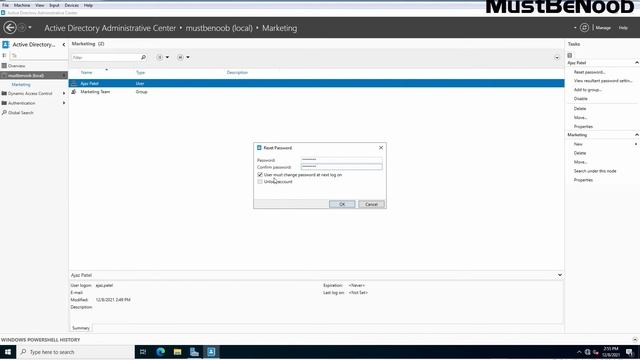The height and width of the screenshot is (360, 640).
Task: Collapse the Ajaz Patel tasks section
Action: pyautogui.click(x=636, y=63)
